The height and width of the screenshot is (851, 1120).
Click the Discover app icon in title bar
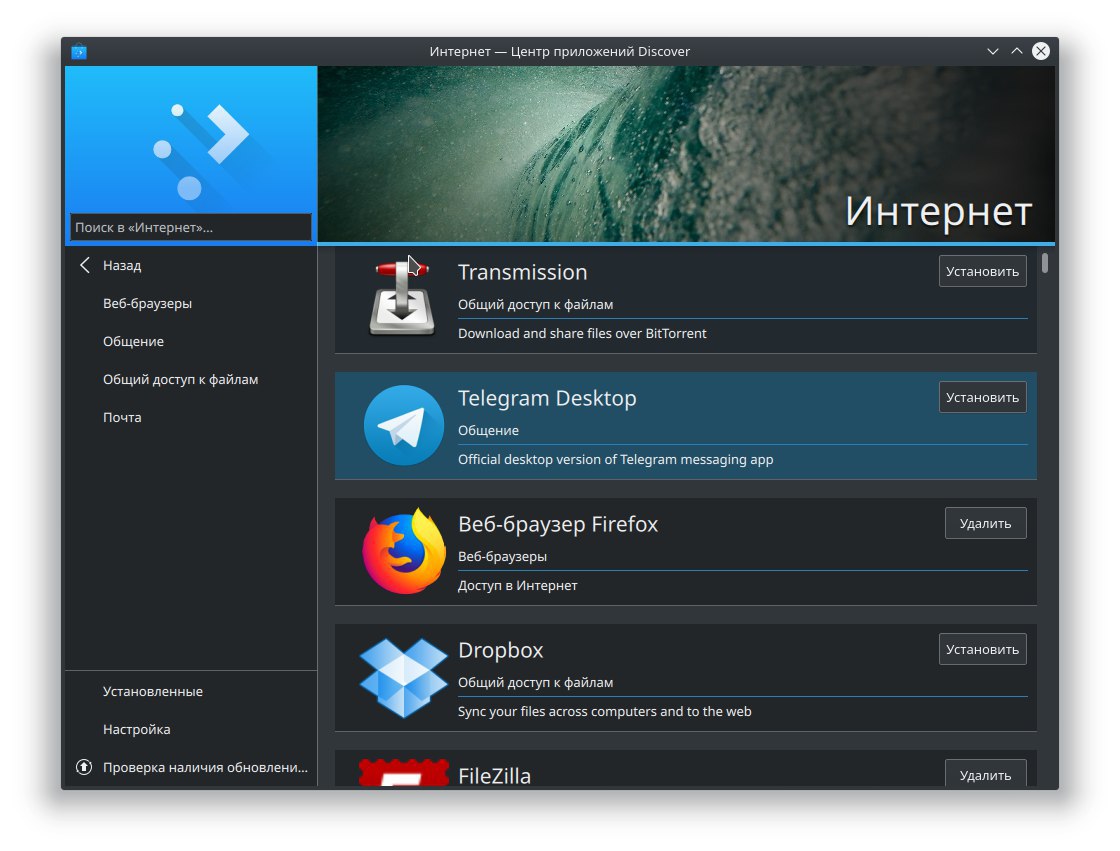79,51
